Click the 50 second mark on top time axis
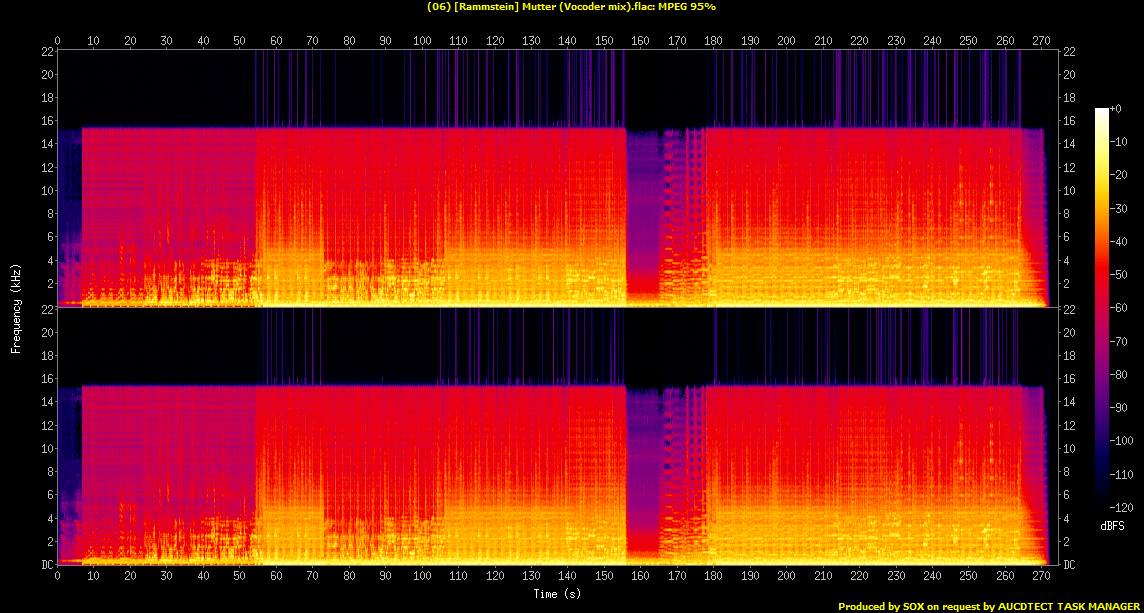Image resolution: width=1144 pixels, height=613 pixels. tap(240, 41)
